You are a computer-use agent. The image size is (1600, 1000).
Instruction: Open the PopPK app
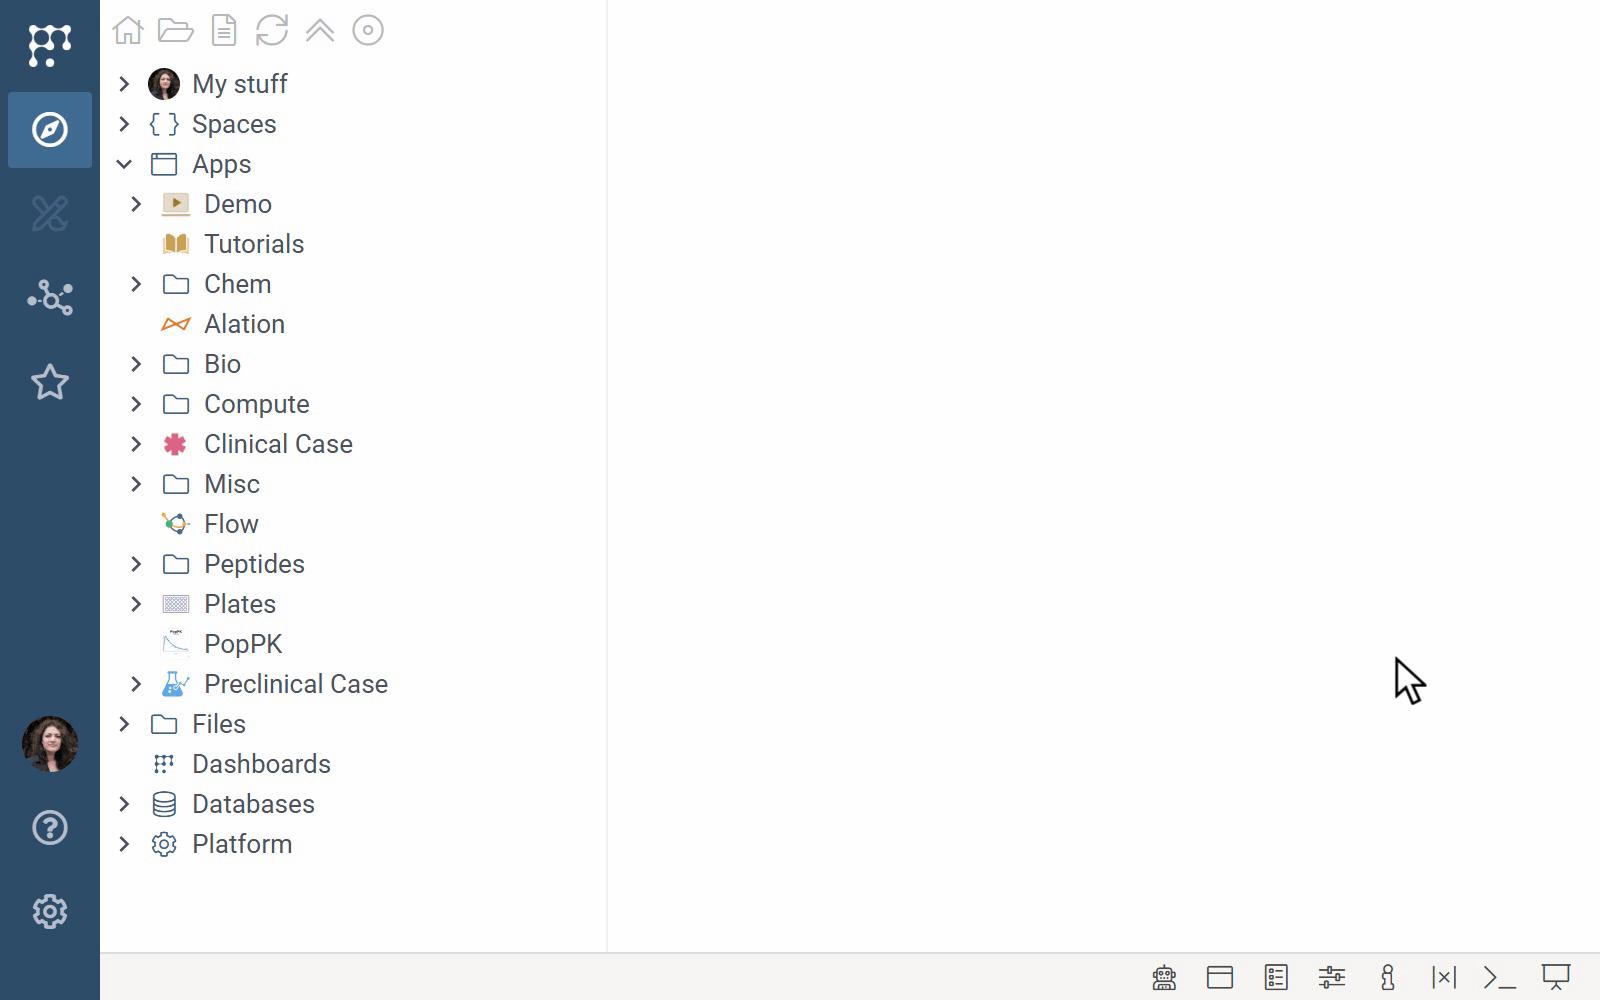point(243,644)
